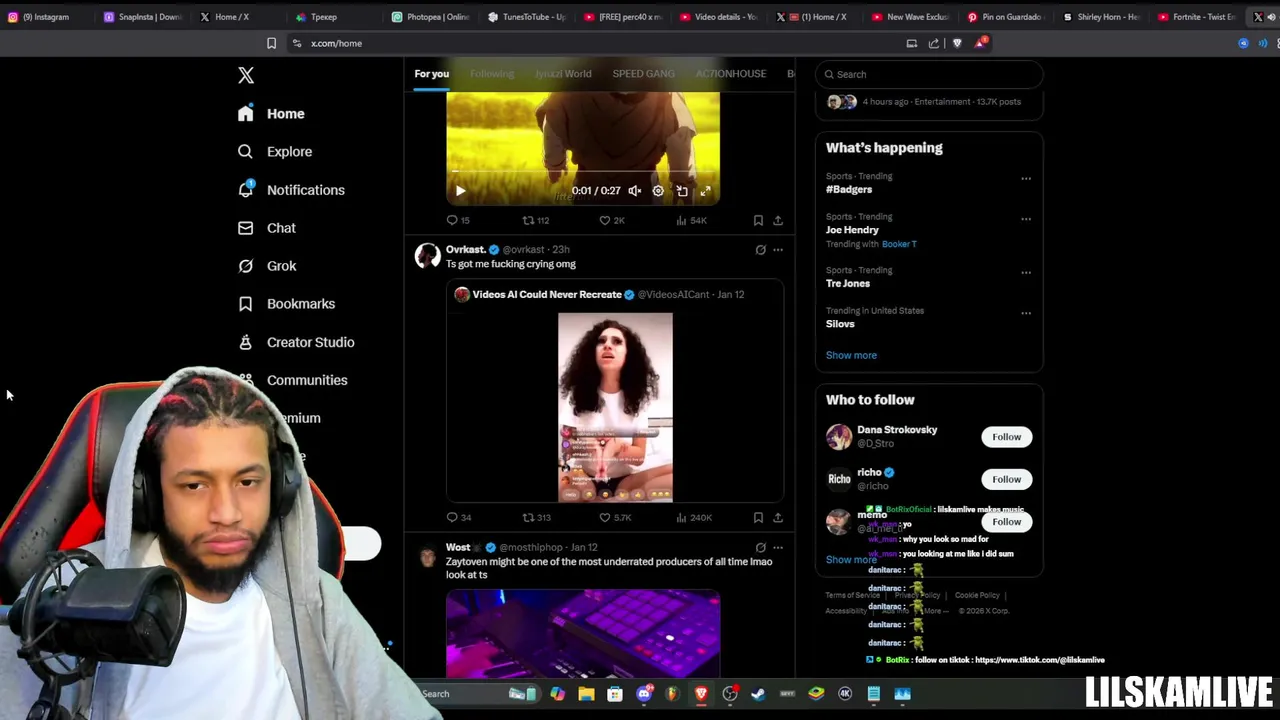1280x720 pixels.
Task: Open more options for Silovs trend
Action: (x=1025, y=313)
